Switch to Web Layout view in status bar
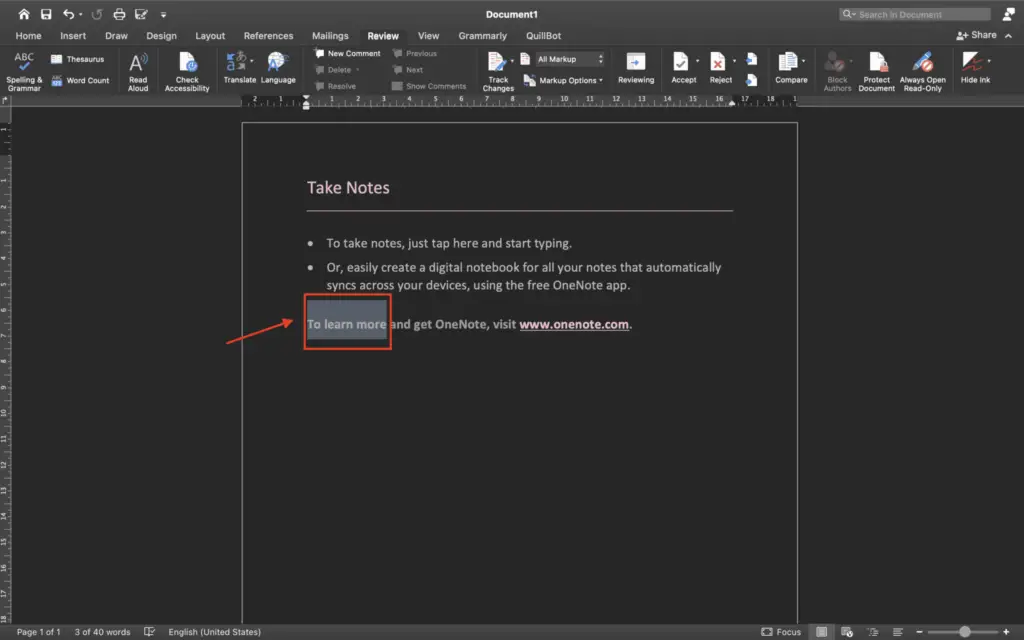 [847, 632]
